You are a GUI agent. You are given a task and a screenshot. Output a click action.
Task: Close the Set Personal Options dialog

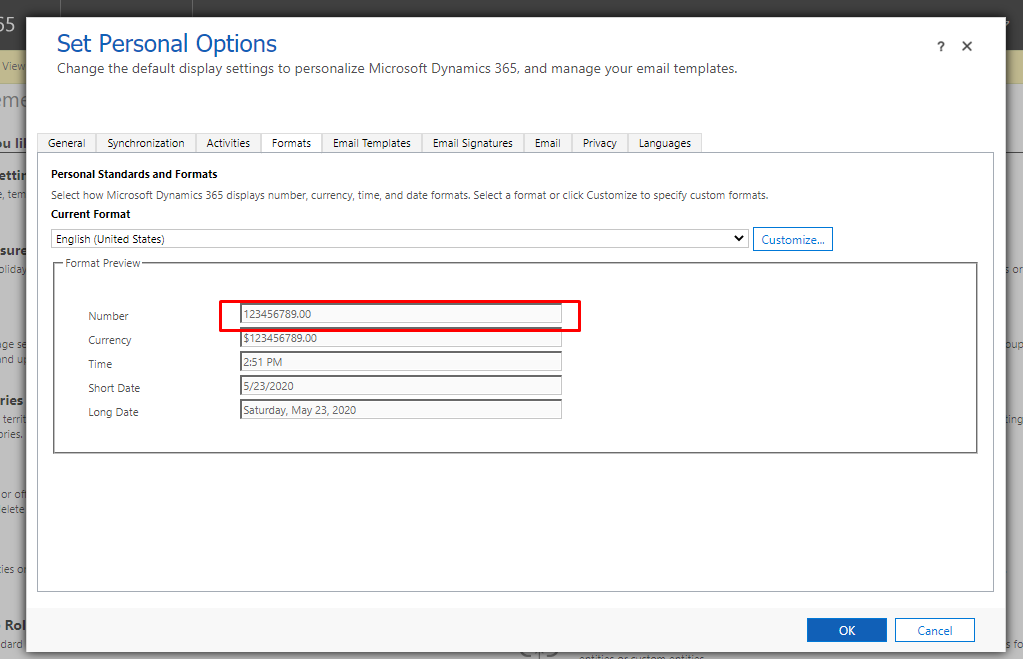click(967, 46)
